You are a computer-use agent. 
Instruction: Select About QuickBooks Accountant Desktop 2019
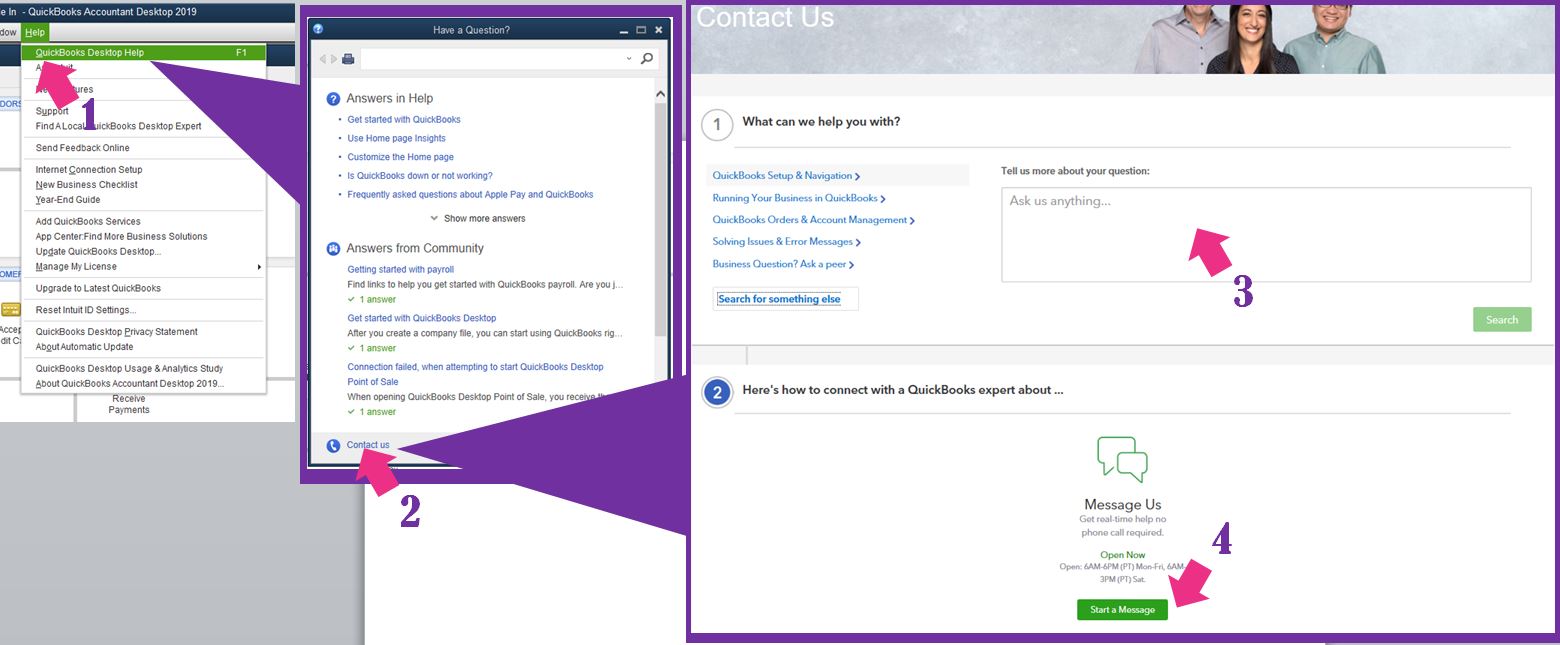point(130,384)
